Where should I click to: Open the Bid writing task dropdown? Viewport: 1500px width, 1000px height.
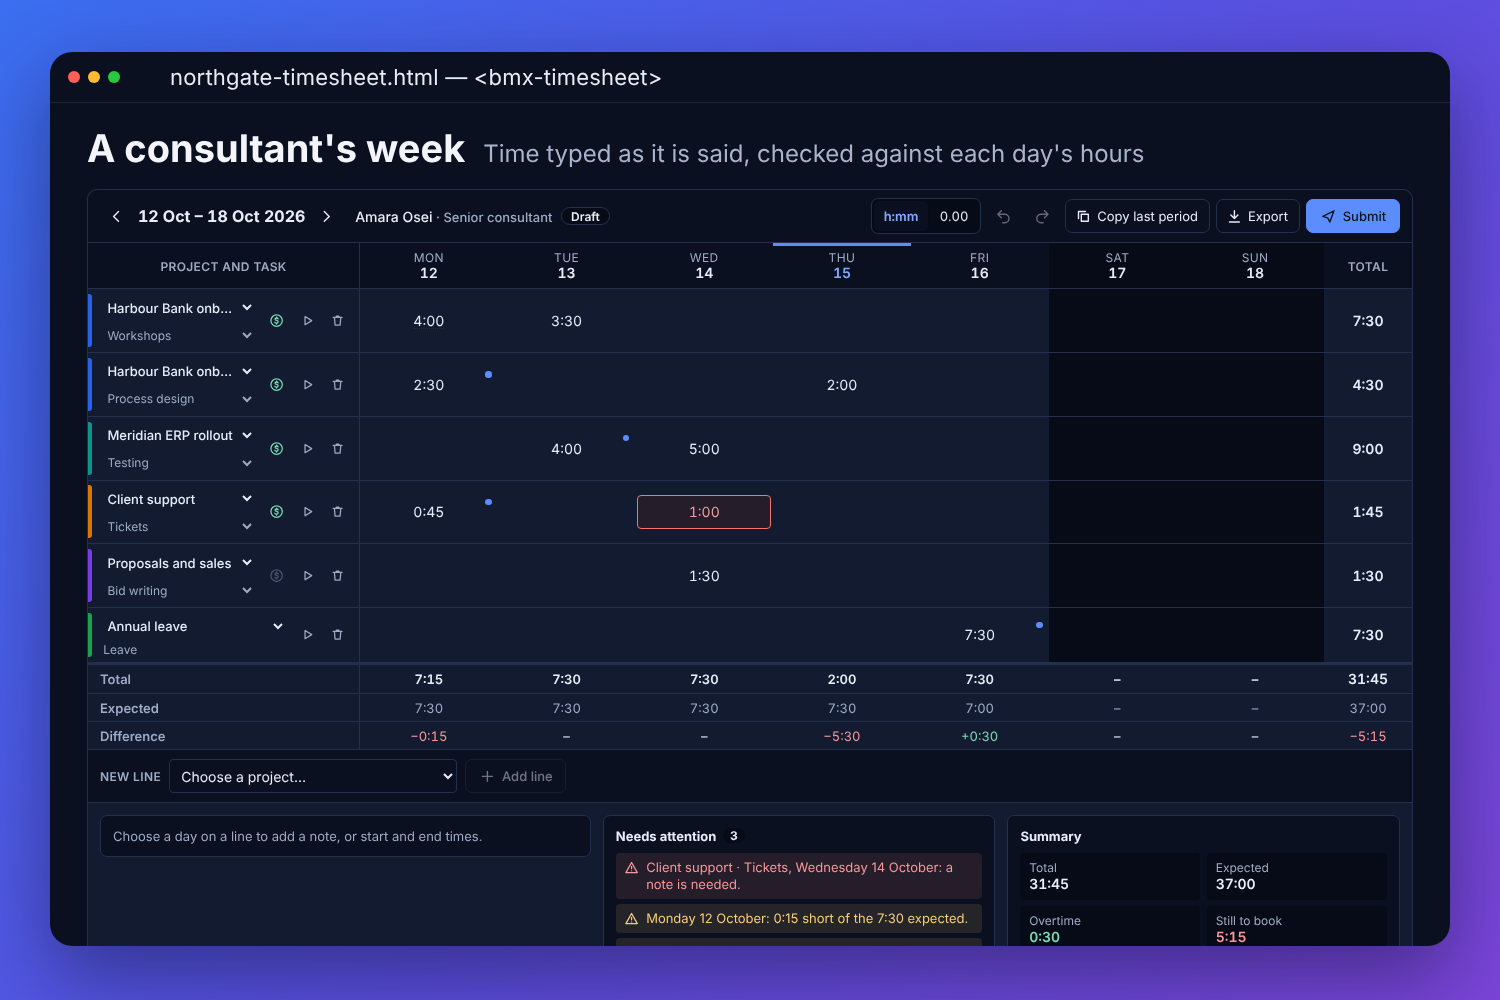click(x=180, y=591)
